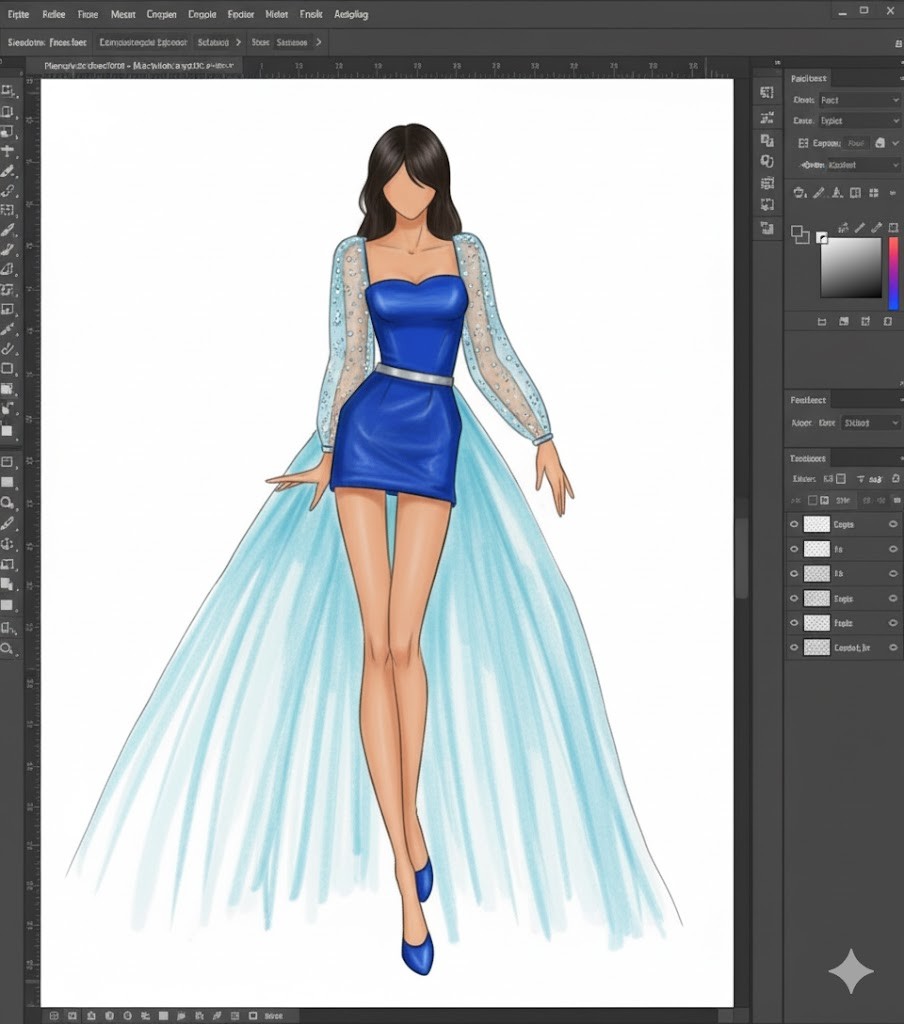Hide the top 'Cogts' layer using its eye icon

coord(795,524)
